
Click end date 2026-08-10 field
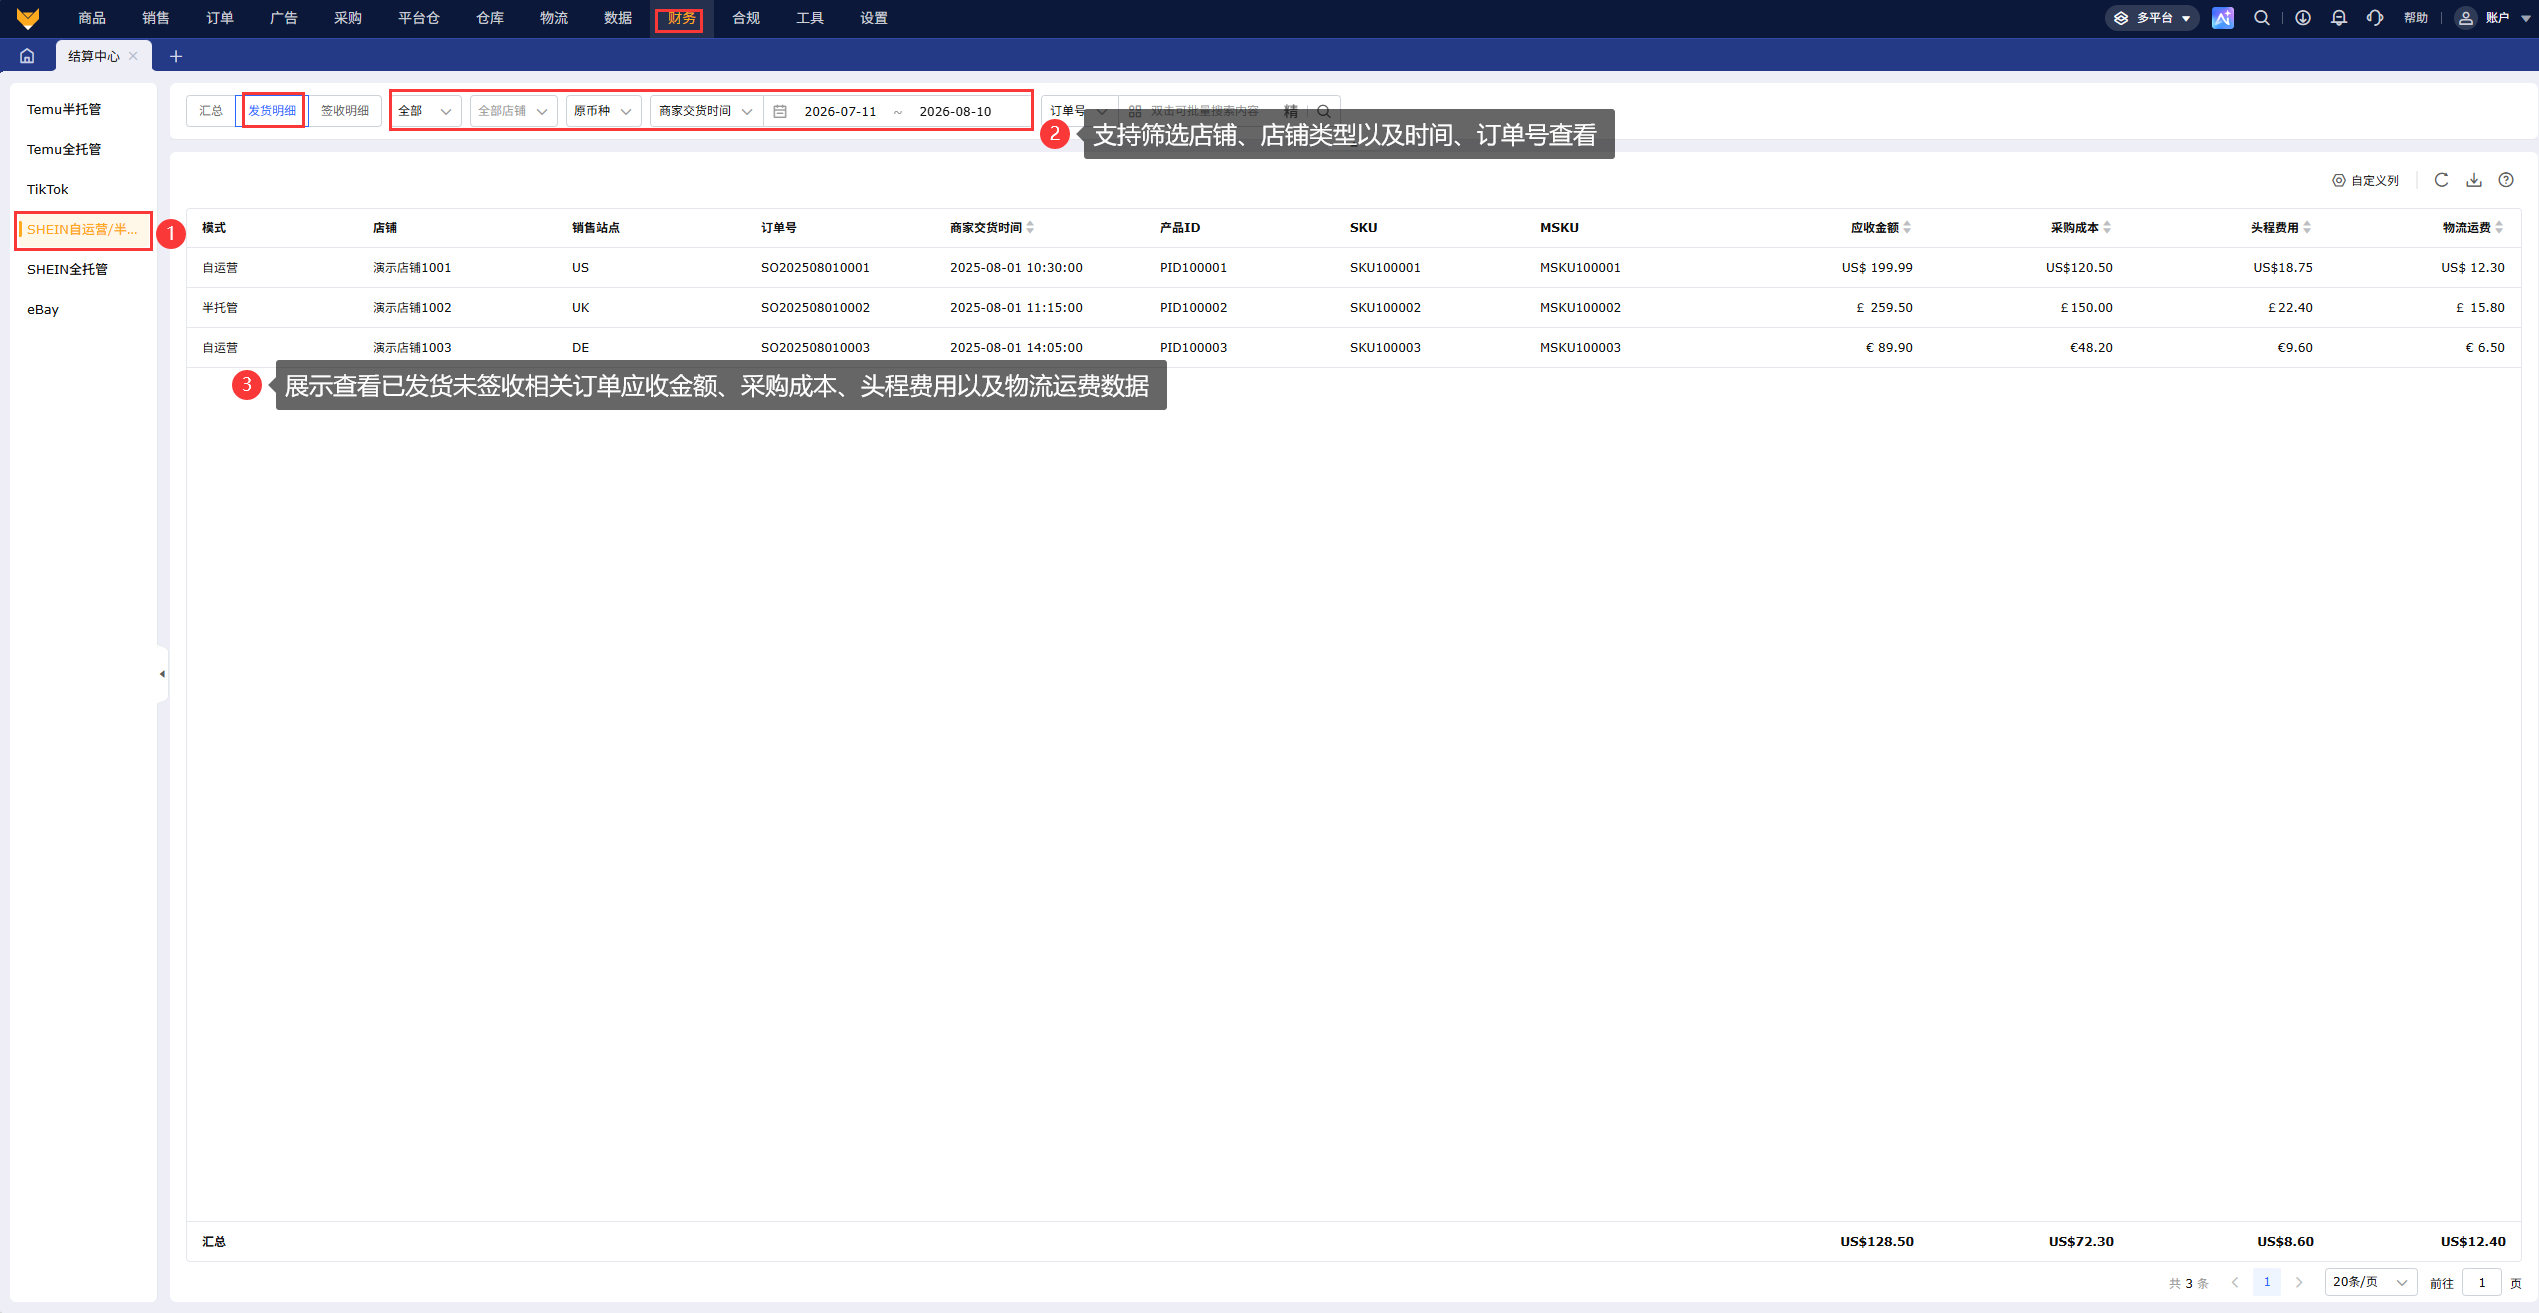(956, 111)
